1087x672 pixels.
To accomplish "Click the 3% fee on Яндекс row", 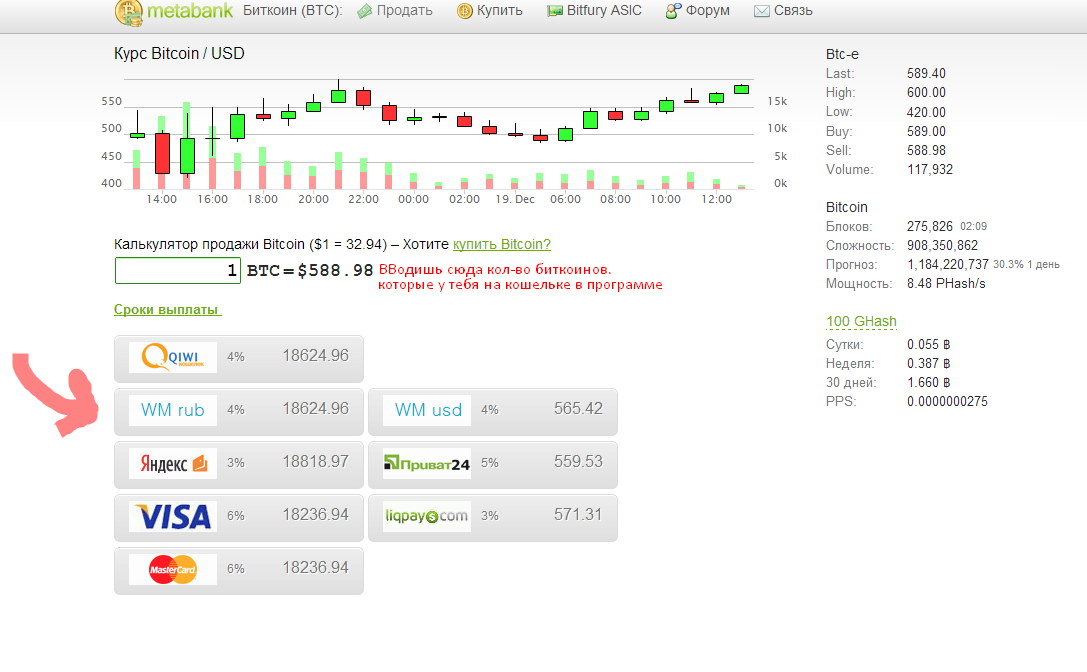I will tap(236, 463).
